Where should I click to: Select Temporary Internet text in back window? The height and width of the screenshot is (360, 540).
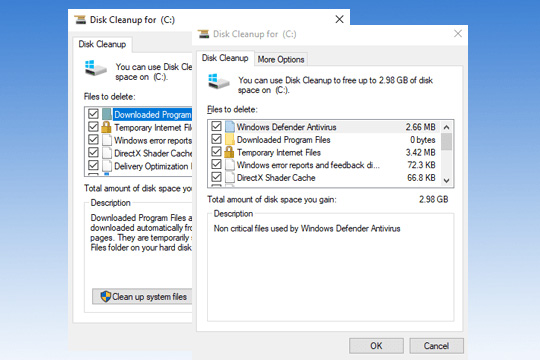point(153,127)
